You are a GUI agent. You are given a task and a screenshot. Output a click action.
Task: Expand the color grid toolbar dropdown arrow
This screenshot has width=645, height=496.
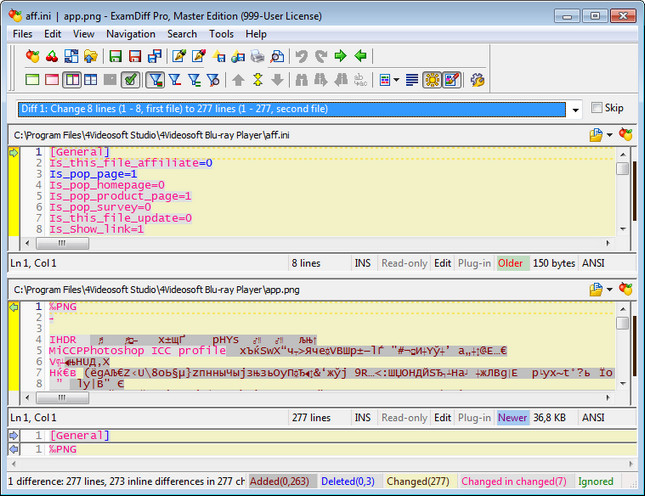396,80
